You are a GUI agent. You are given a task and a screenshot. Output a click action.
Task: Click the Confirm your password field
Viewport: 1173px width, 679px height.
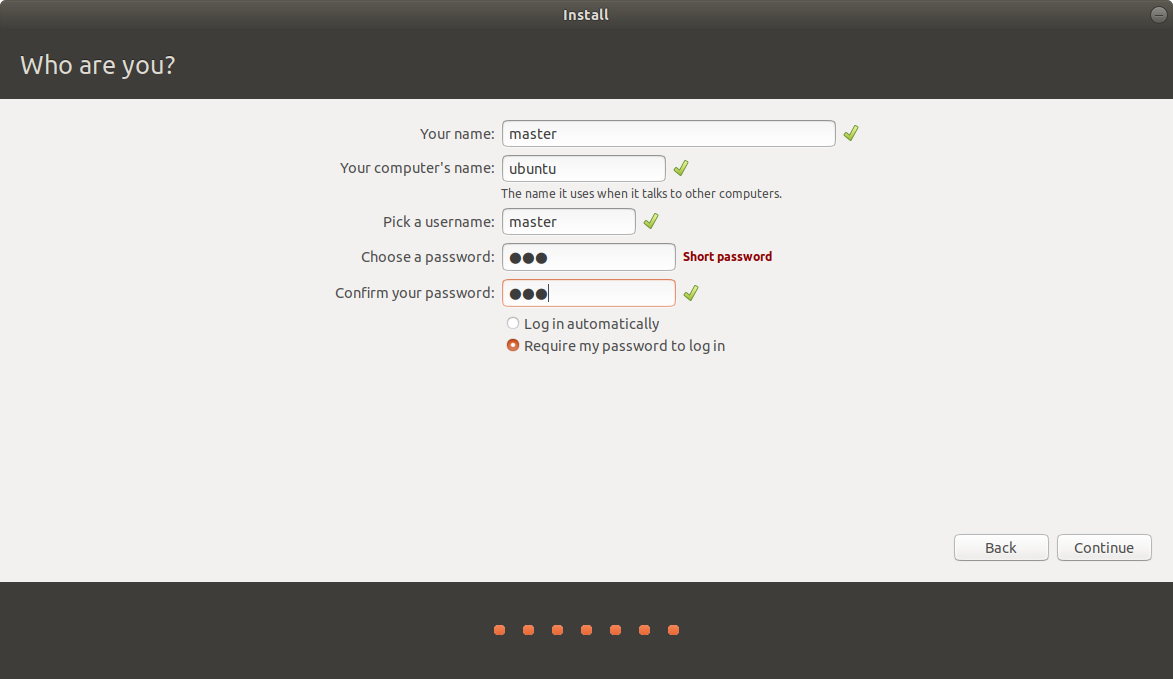pos(589,293)
